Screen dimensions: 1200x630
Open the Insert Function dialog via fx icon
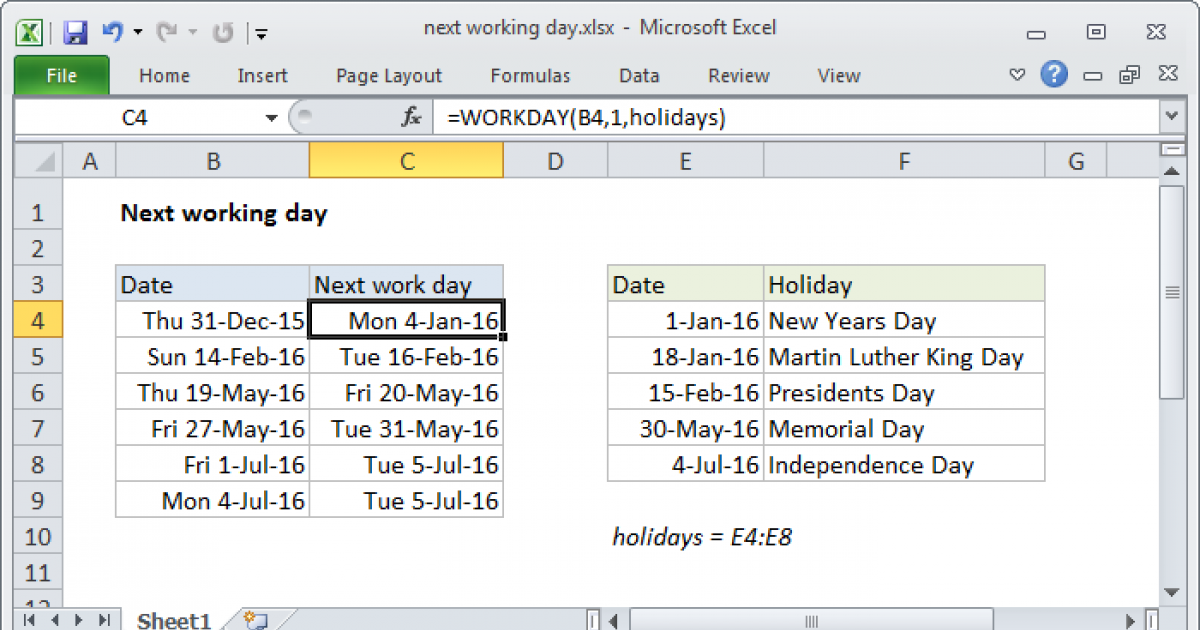click(x=410, y=117)
